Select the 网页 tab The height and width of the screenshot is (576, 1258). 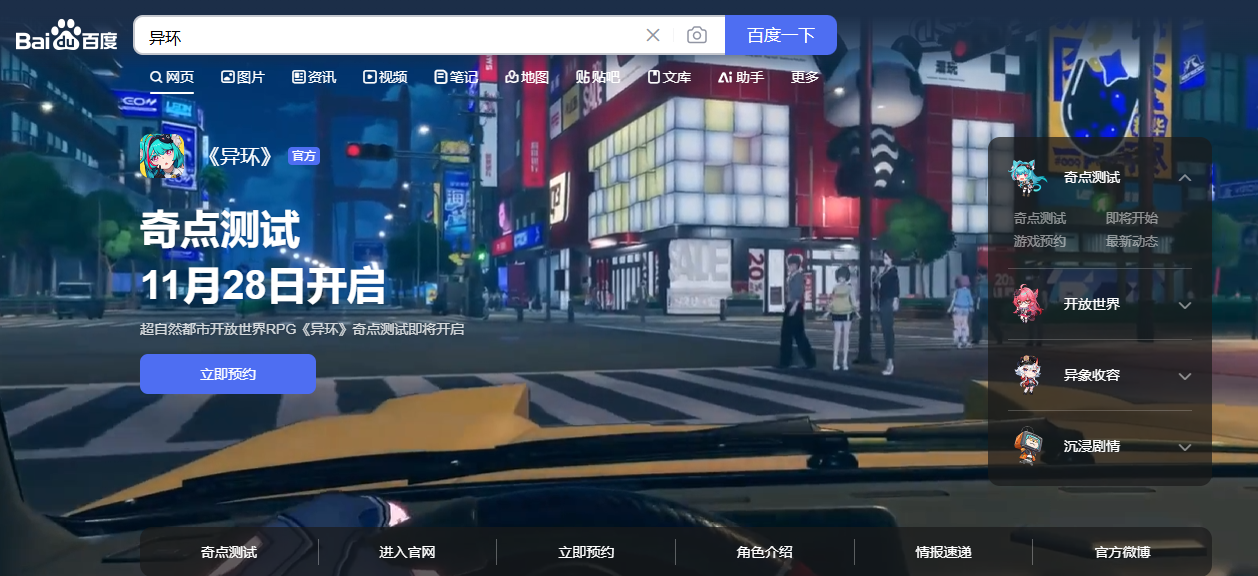[172, 77]
